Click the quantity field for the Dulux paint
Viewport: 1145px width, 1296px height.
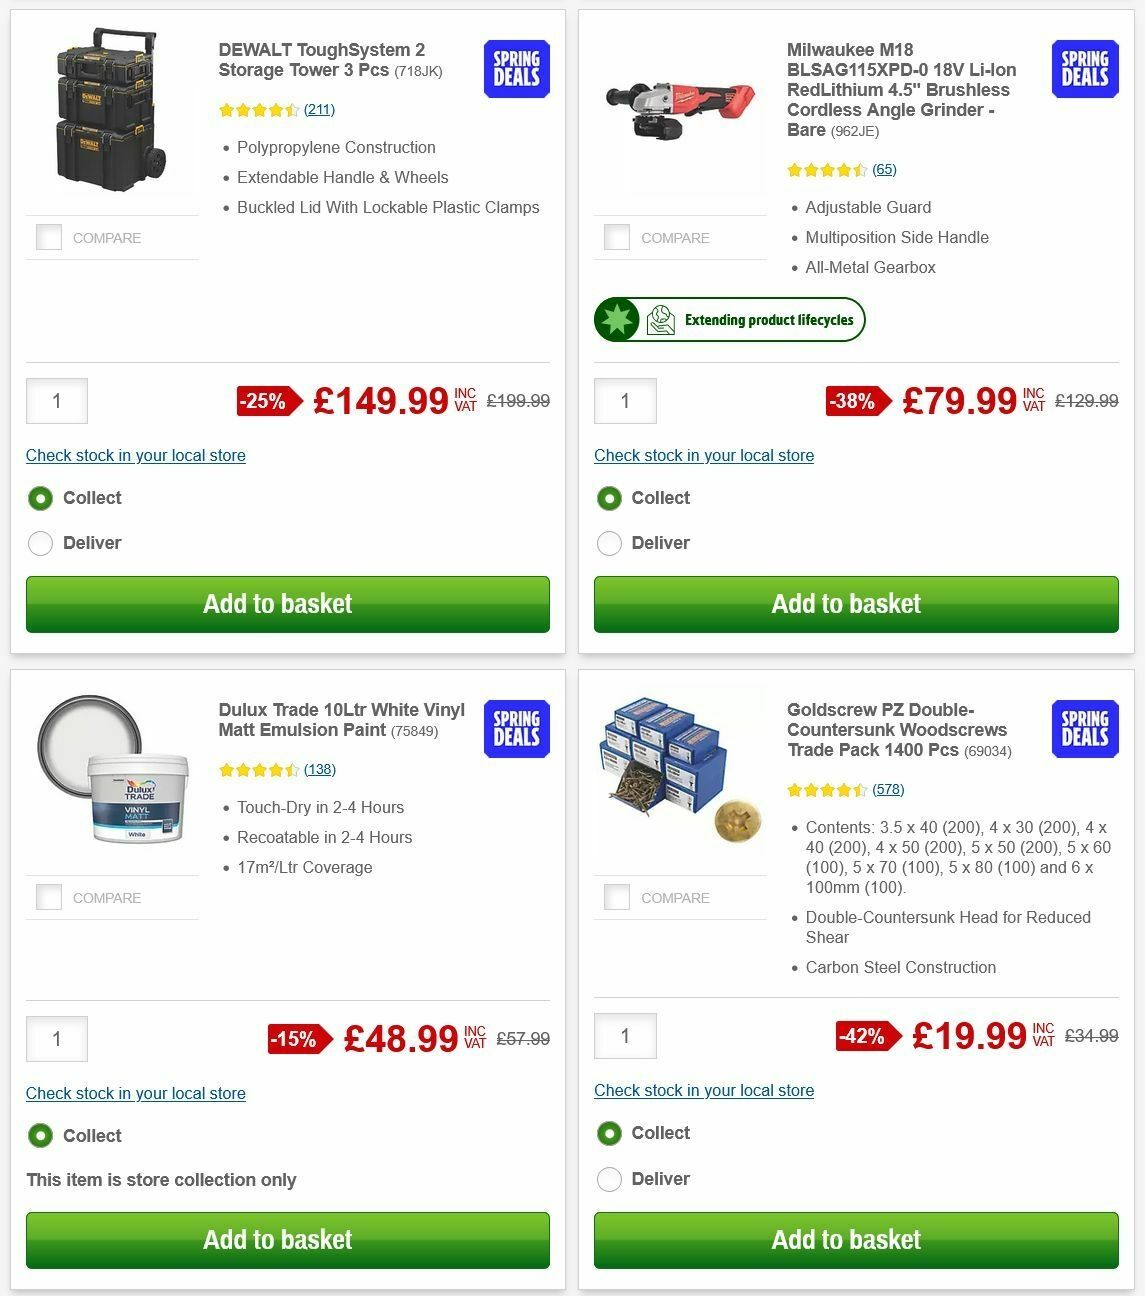[57, 1039]
